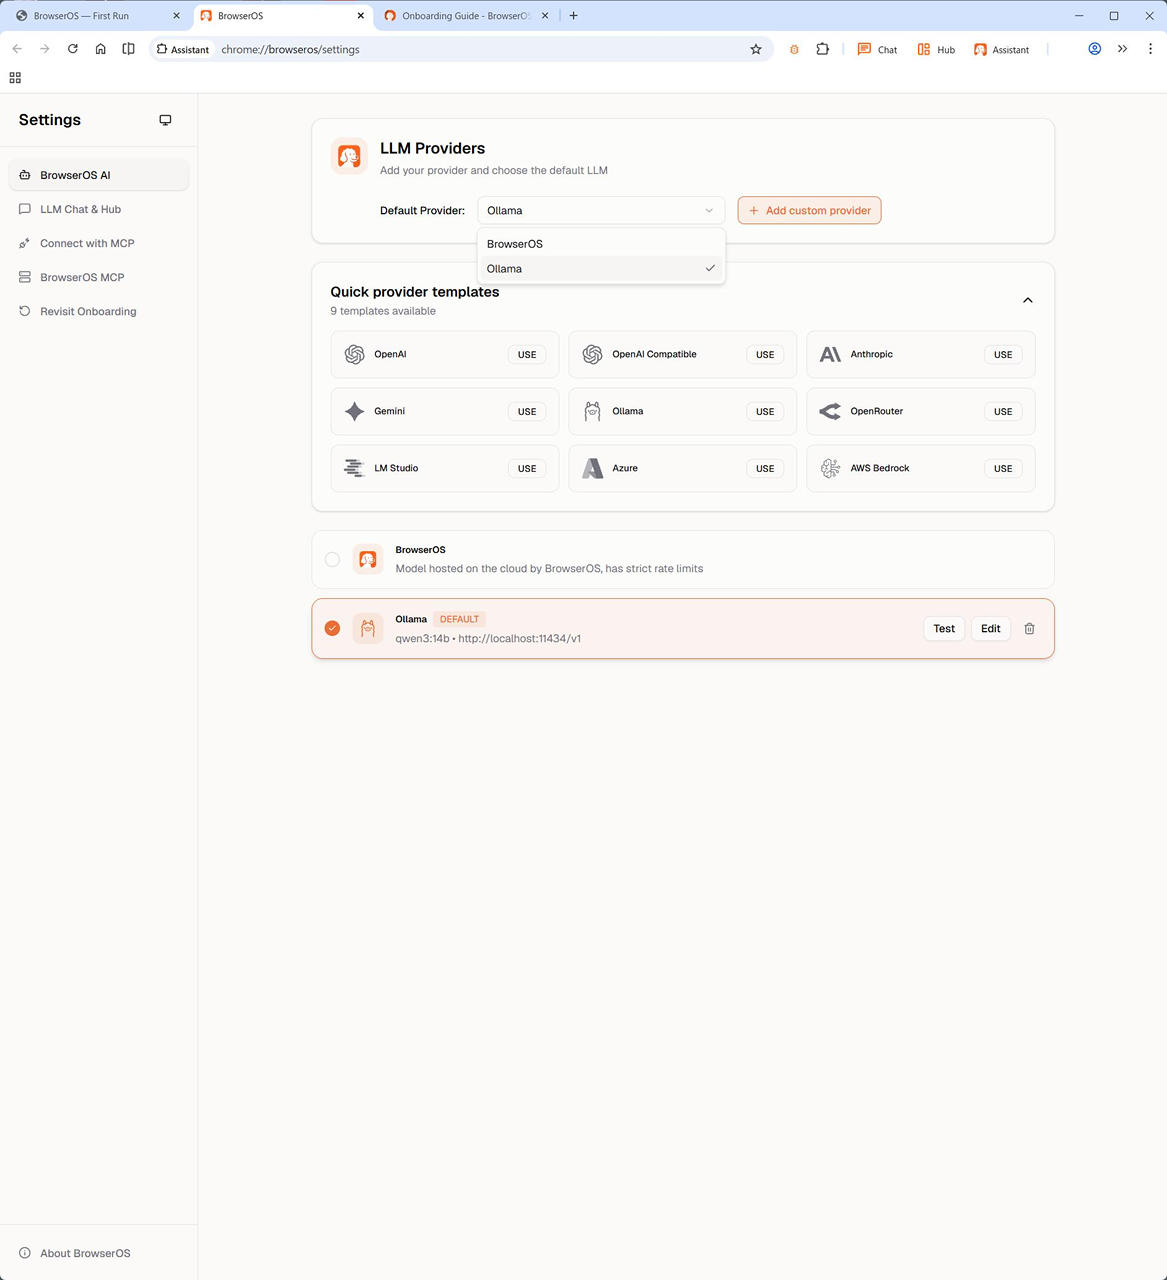Select the BrowserOS provider radio button

pyautogui.click(x=332, y=560)
